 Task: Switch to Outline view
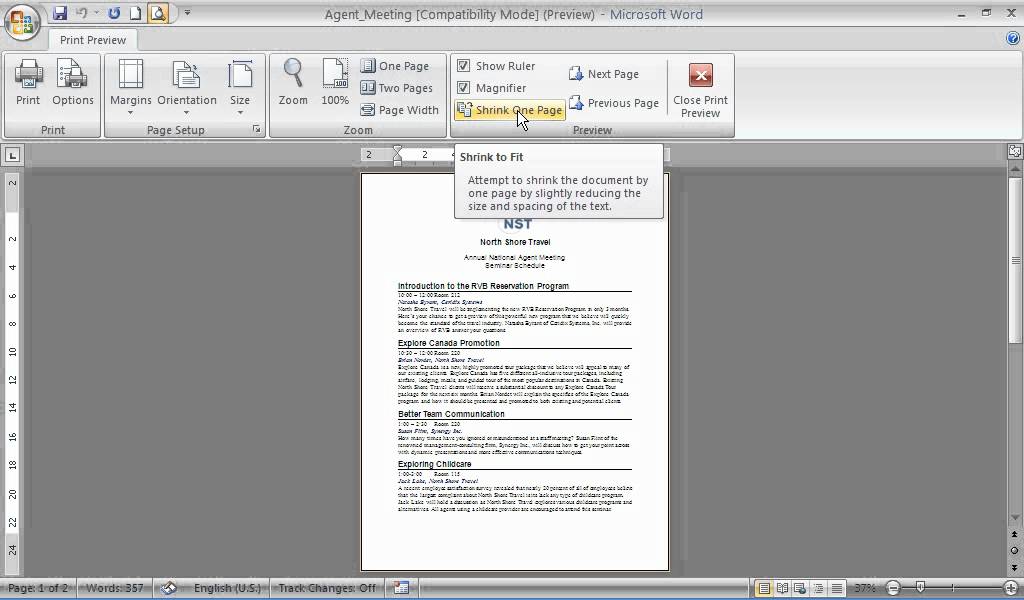point(818,588)
